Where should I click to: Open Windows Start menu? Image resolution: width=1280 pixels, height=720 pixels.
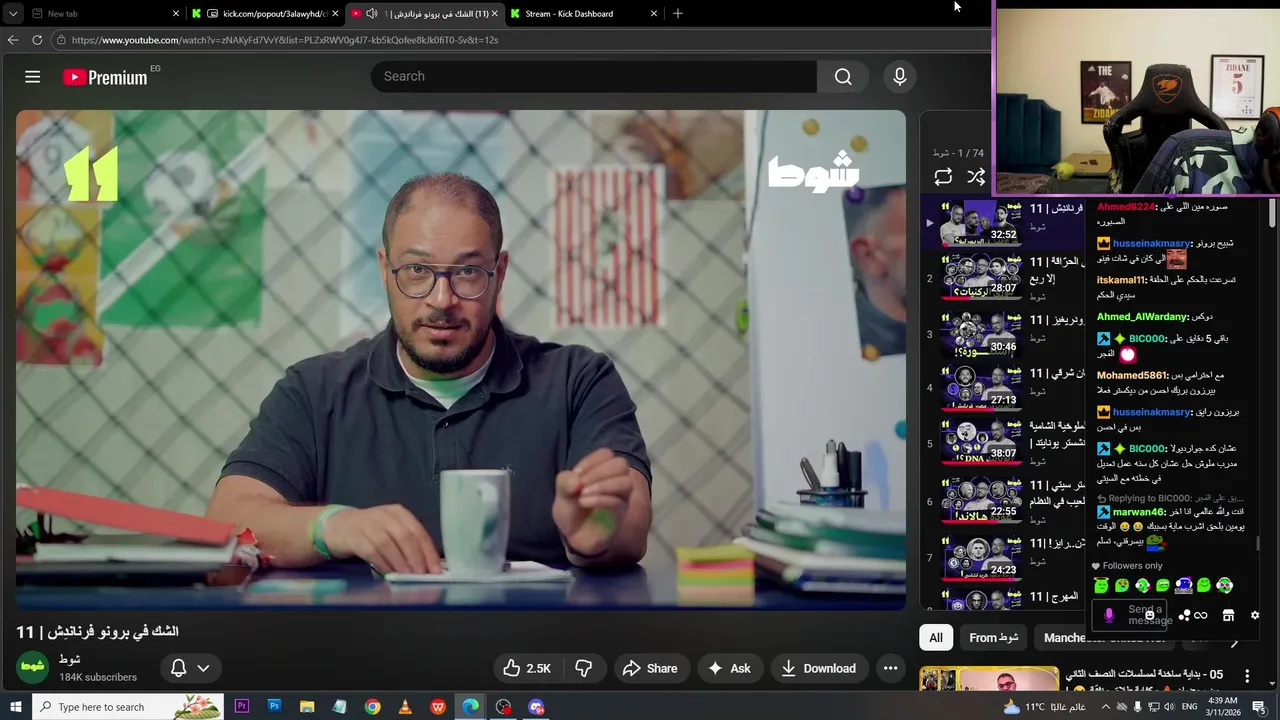(x=16, y=707)
